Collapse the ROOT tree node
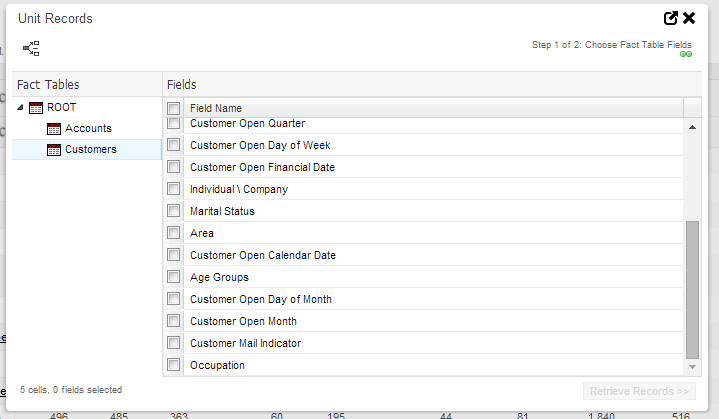The width and height of the screenshot is (719, 419). coord(21,108)
